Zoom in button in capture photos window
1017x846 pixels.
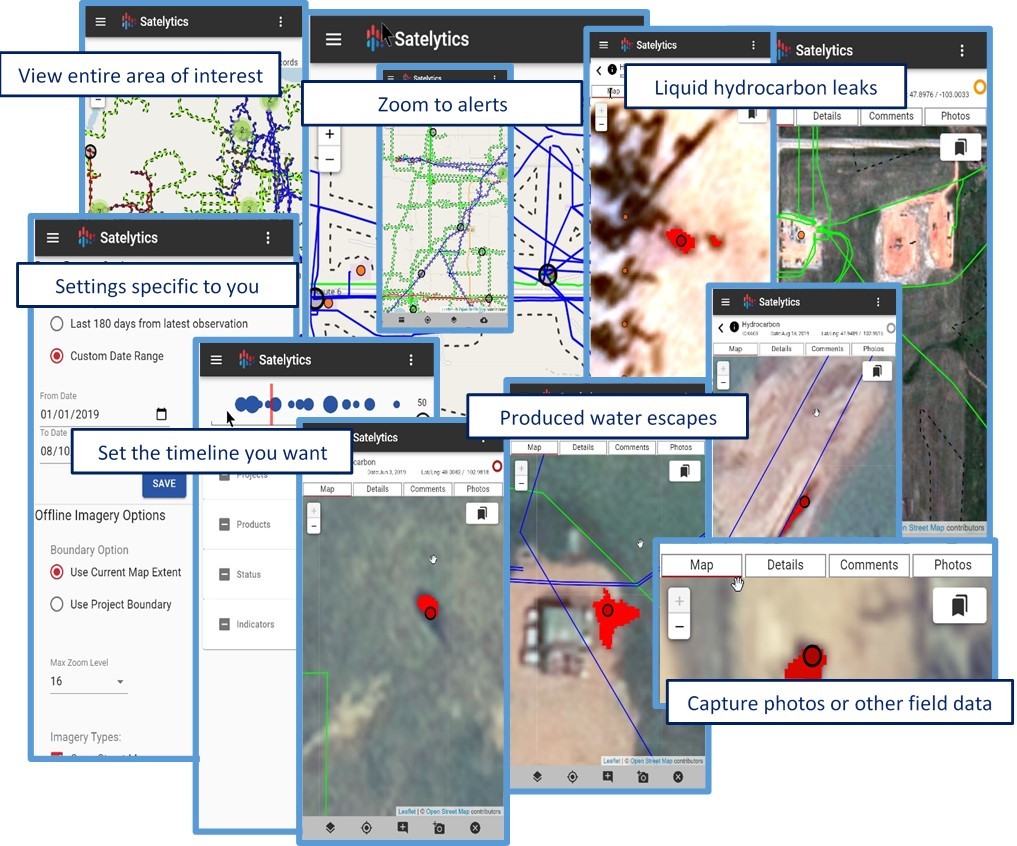coord(679,601)
